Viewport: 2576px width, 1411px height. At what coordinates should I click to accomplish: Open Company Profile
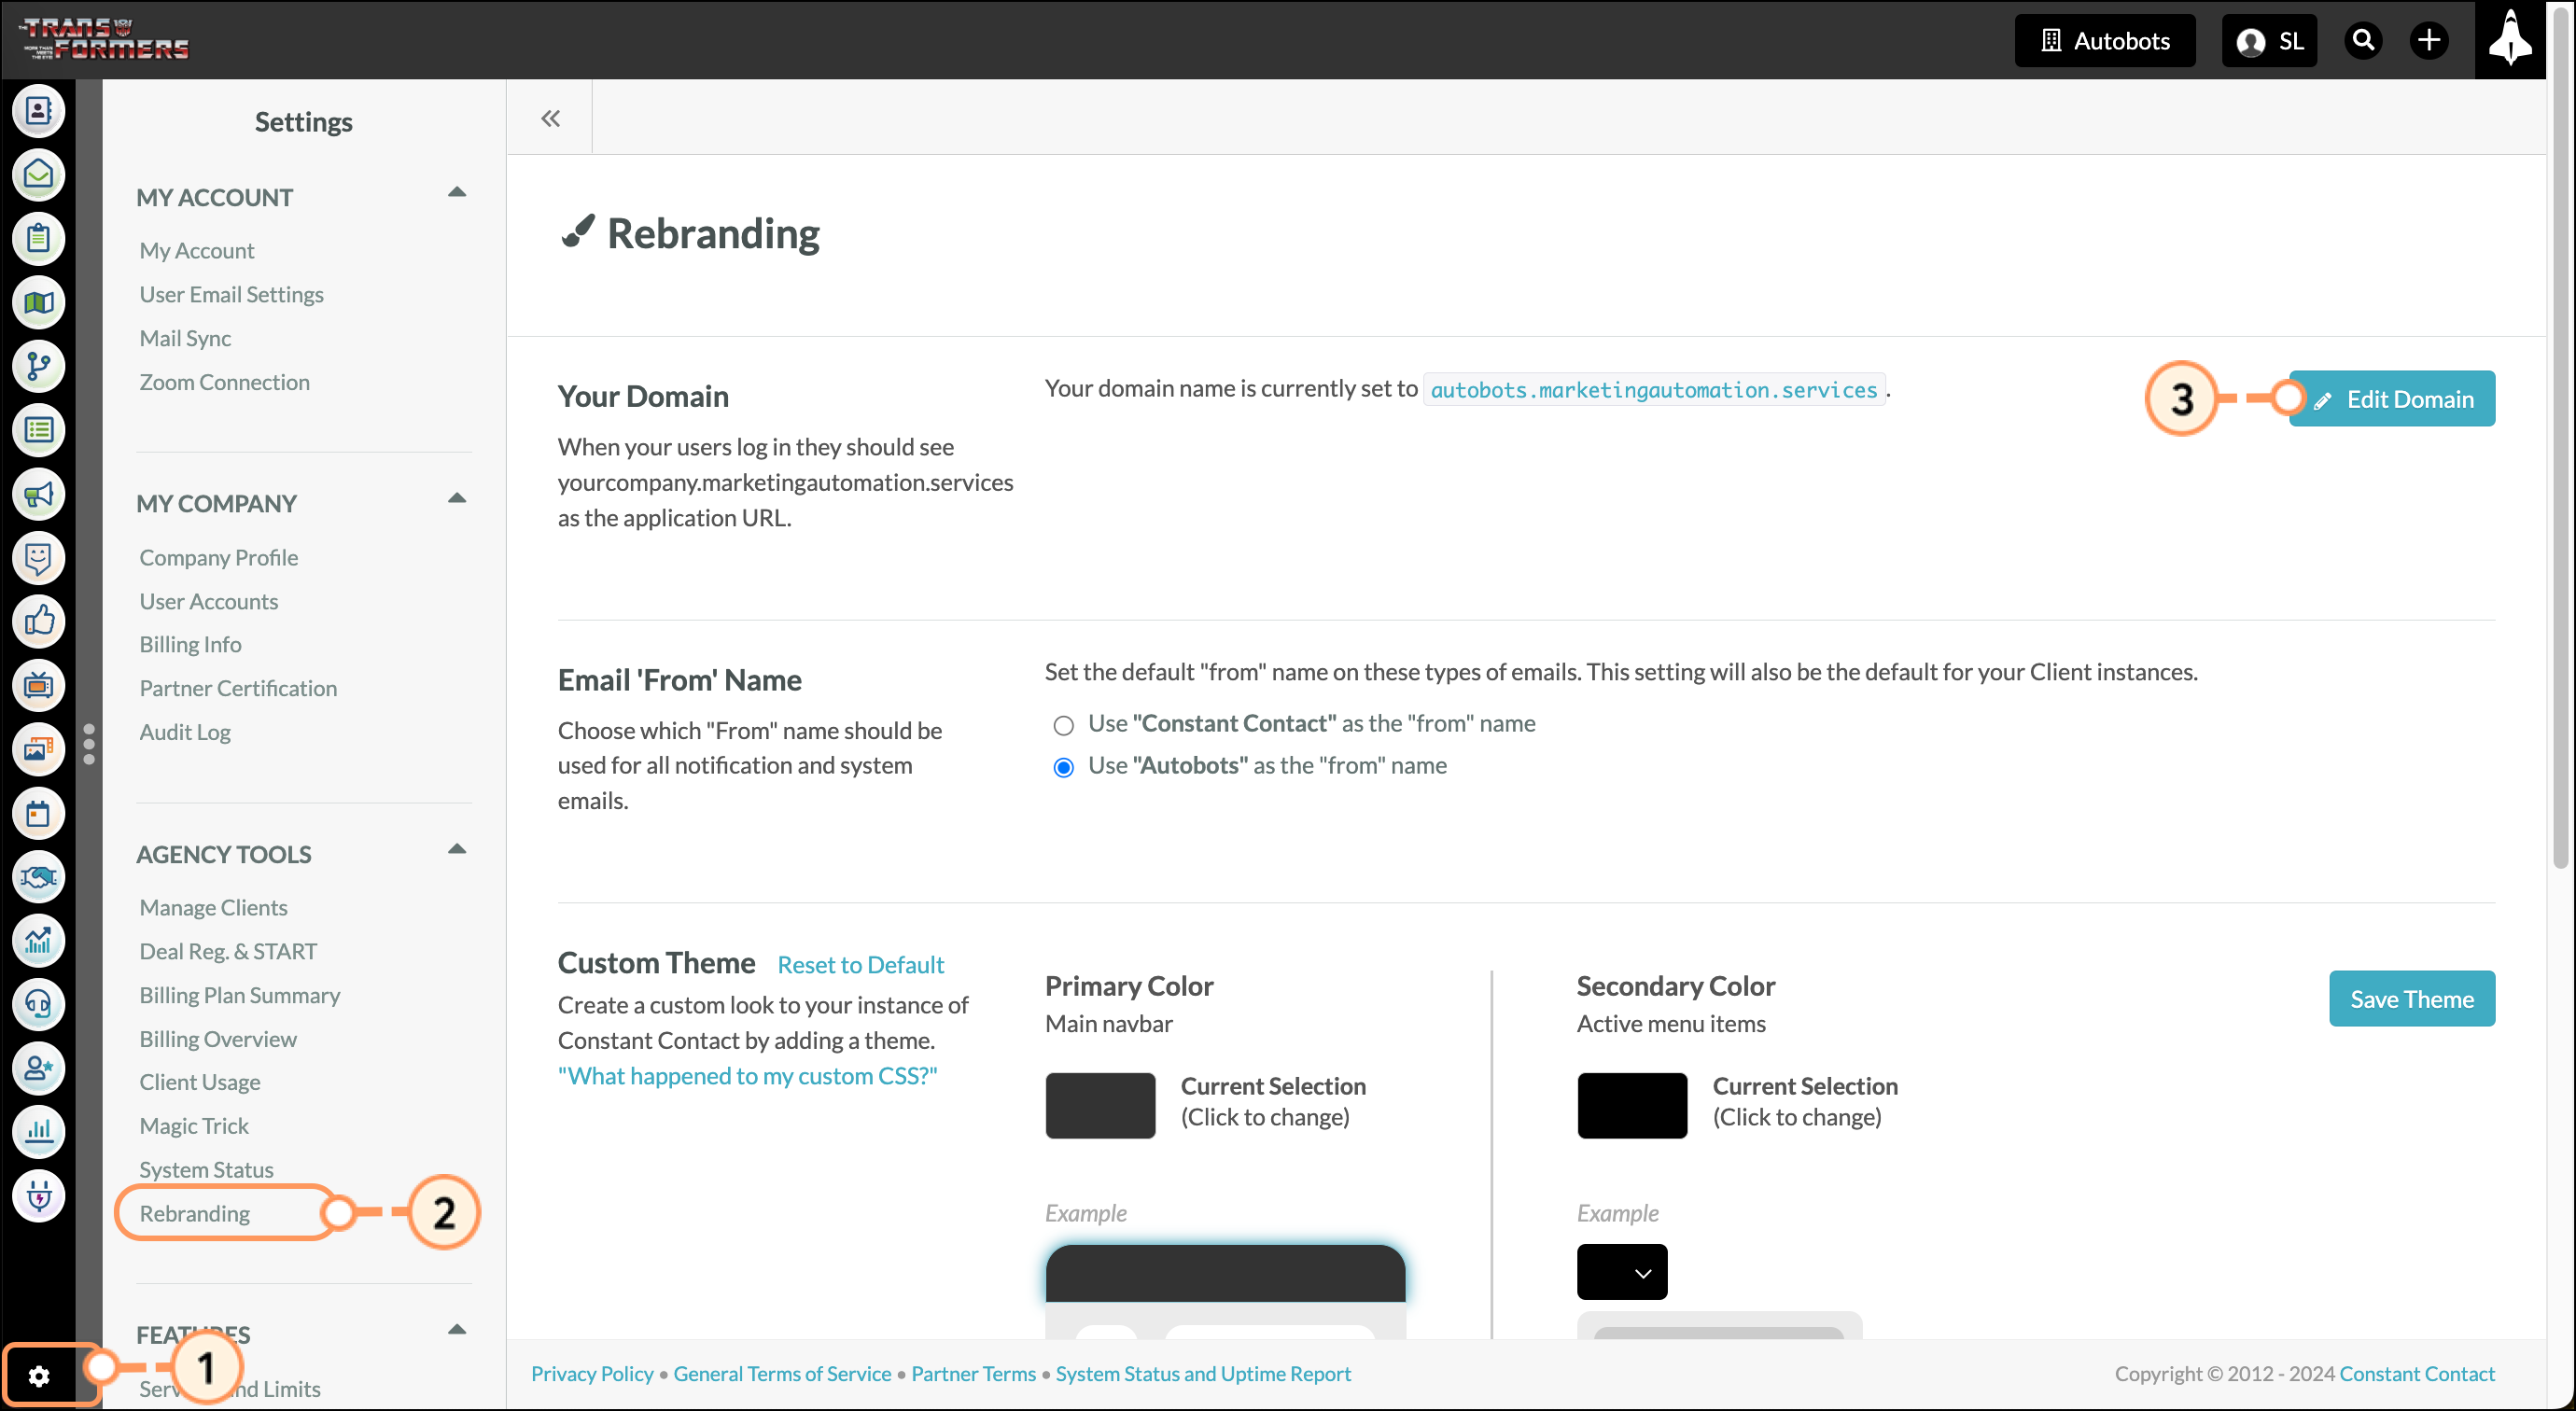click(218, 557)
